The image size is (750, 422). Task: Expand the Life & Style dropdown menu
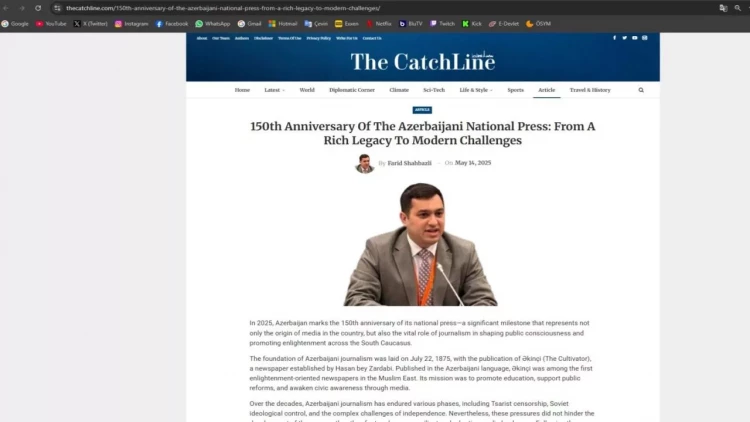(x=476, y=90)
